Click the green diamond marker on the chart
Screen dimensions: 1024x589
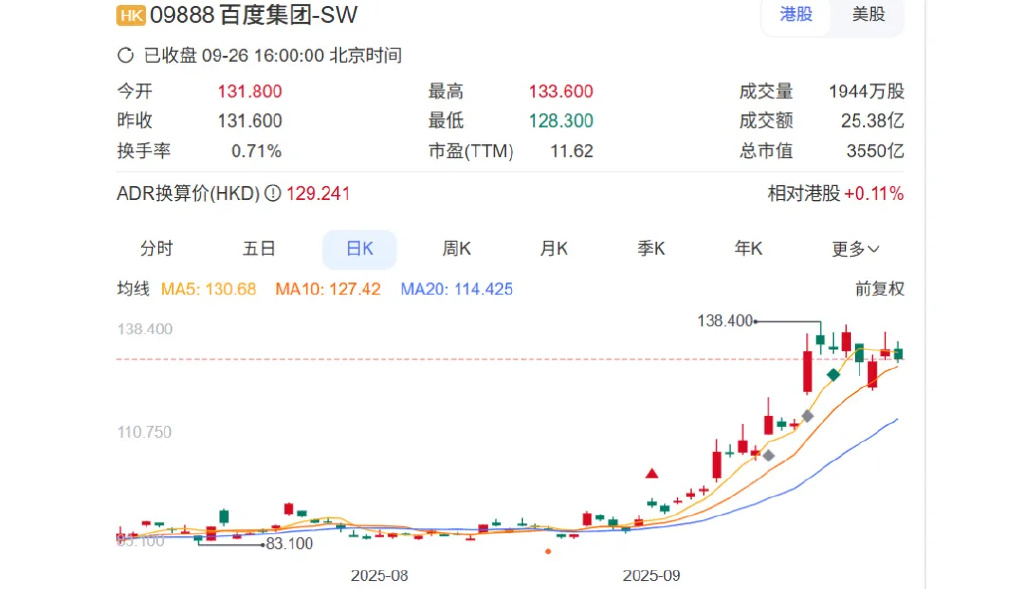[833, 374]
